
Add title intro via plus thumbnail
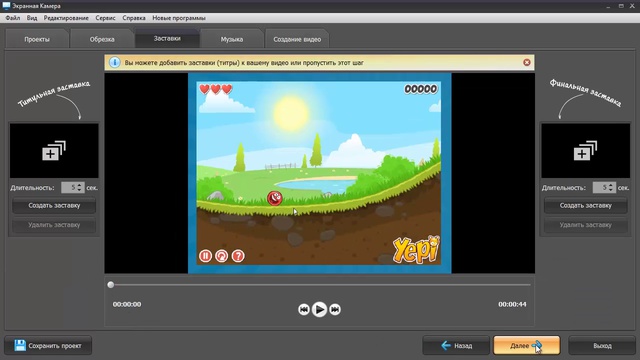54,151
